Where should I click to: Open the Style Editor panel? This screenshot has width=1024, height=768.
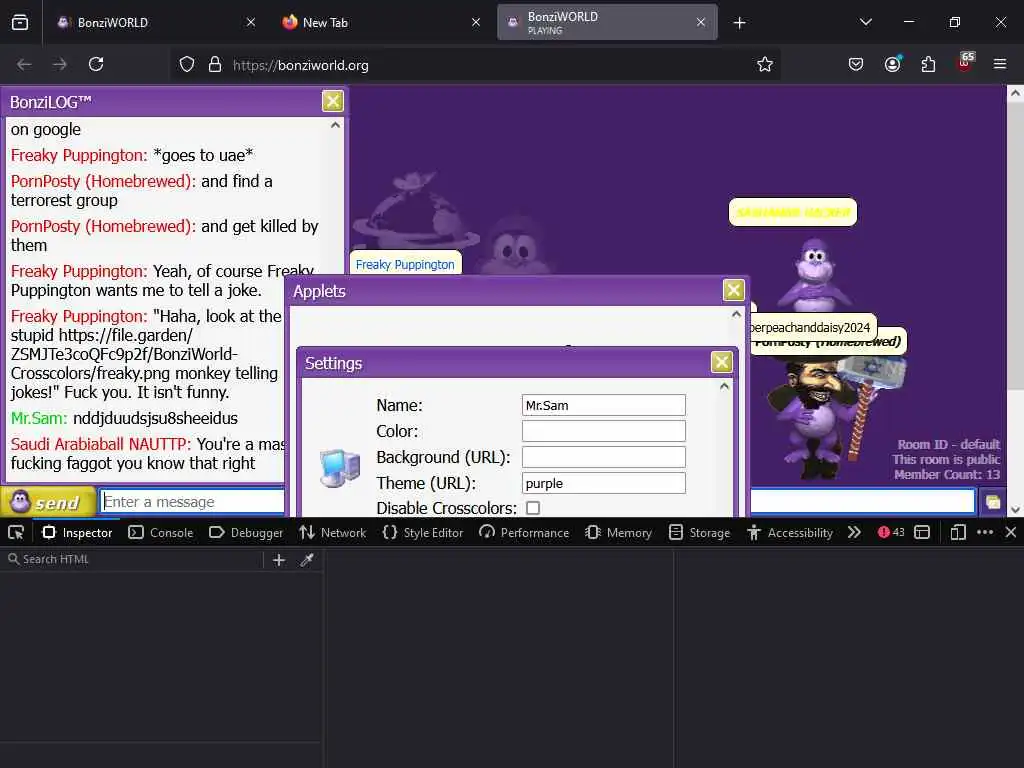(x=423, y=532)
